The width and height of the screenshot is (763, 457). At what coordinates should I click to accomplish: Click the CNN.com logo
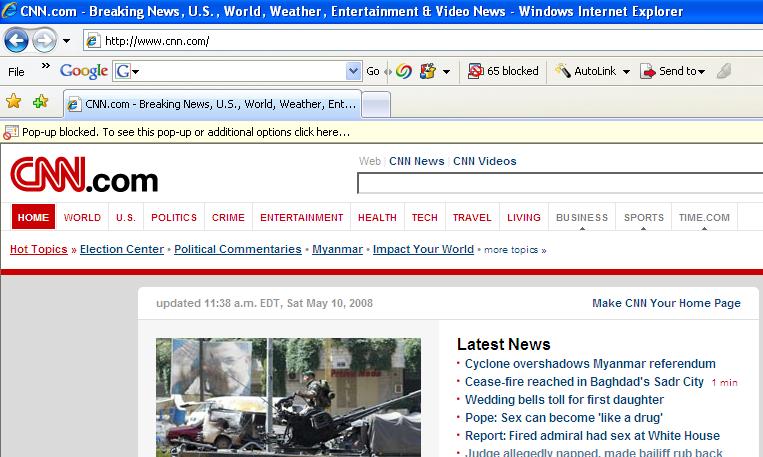click(84, 175)
